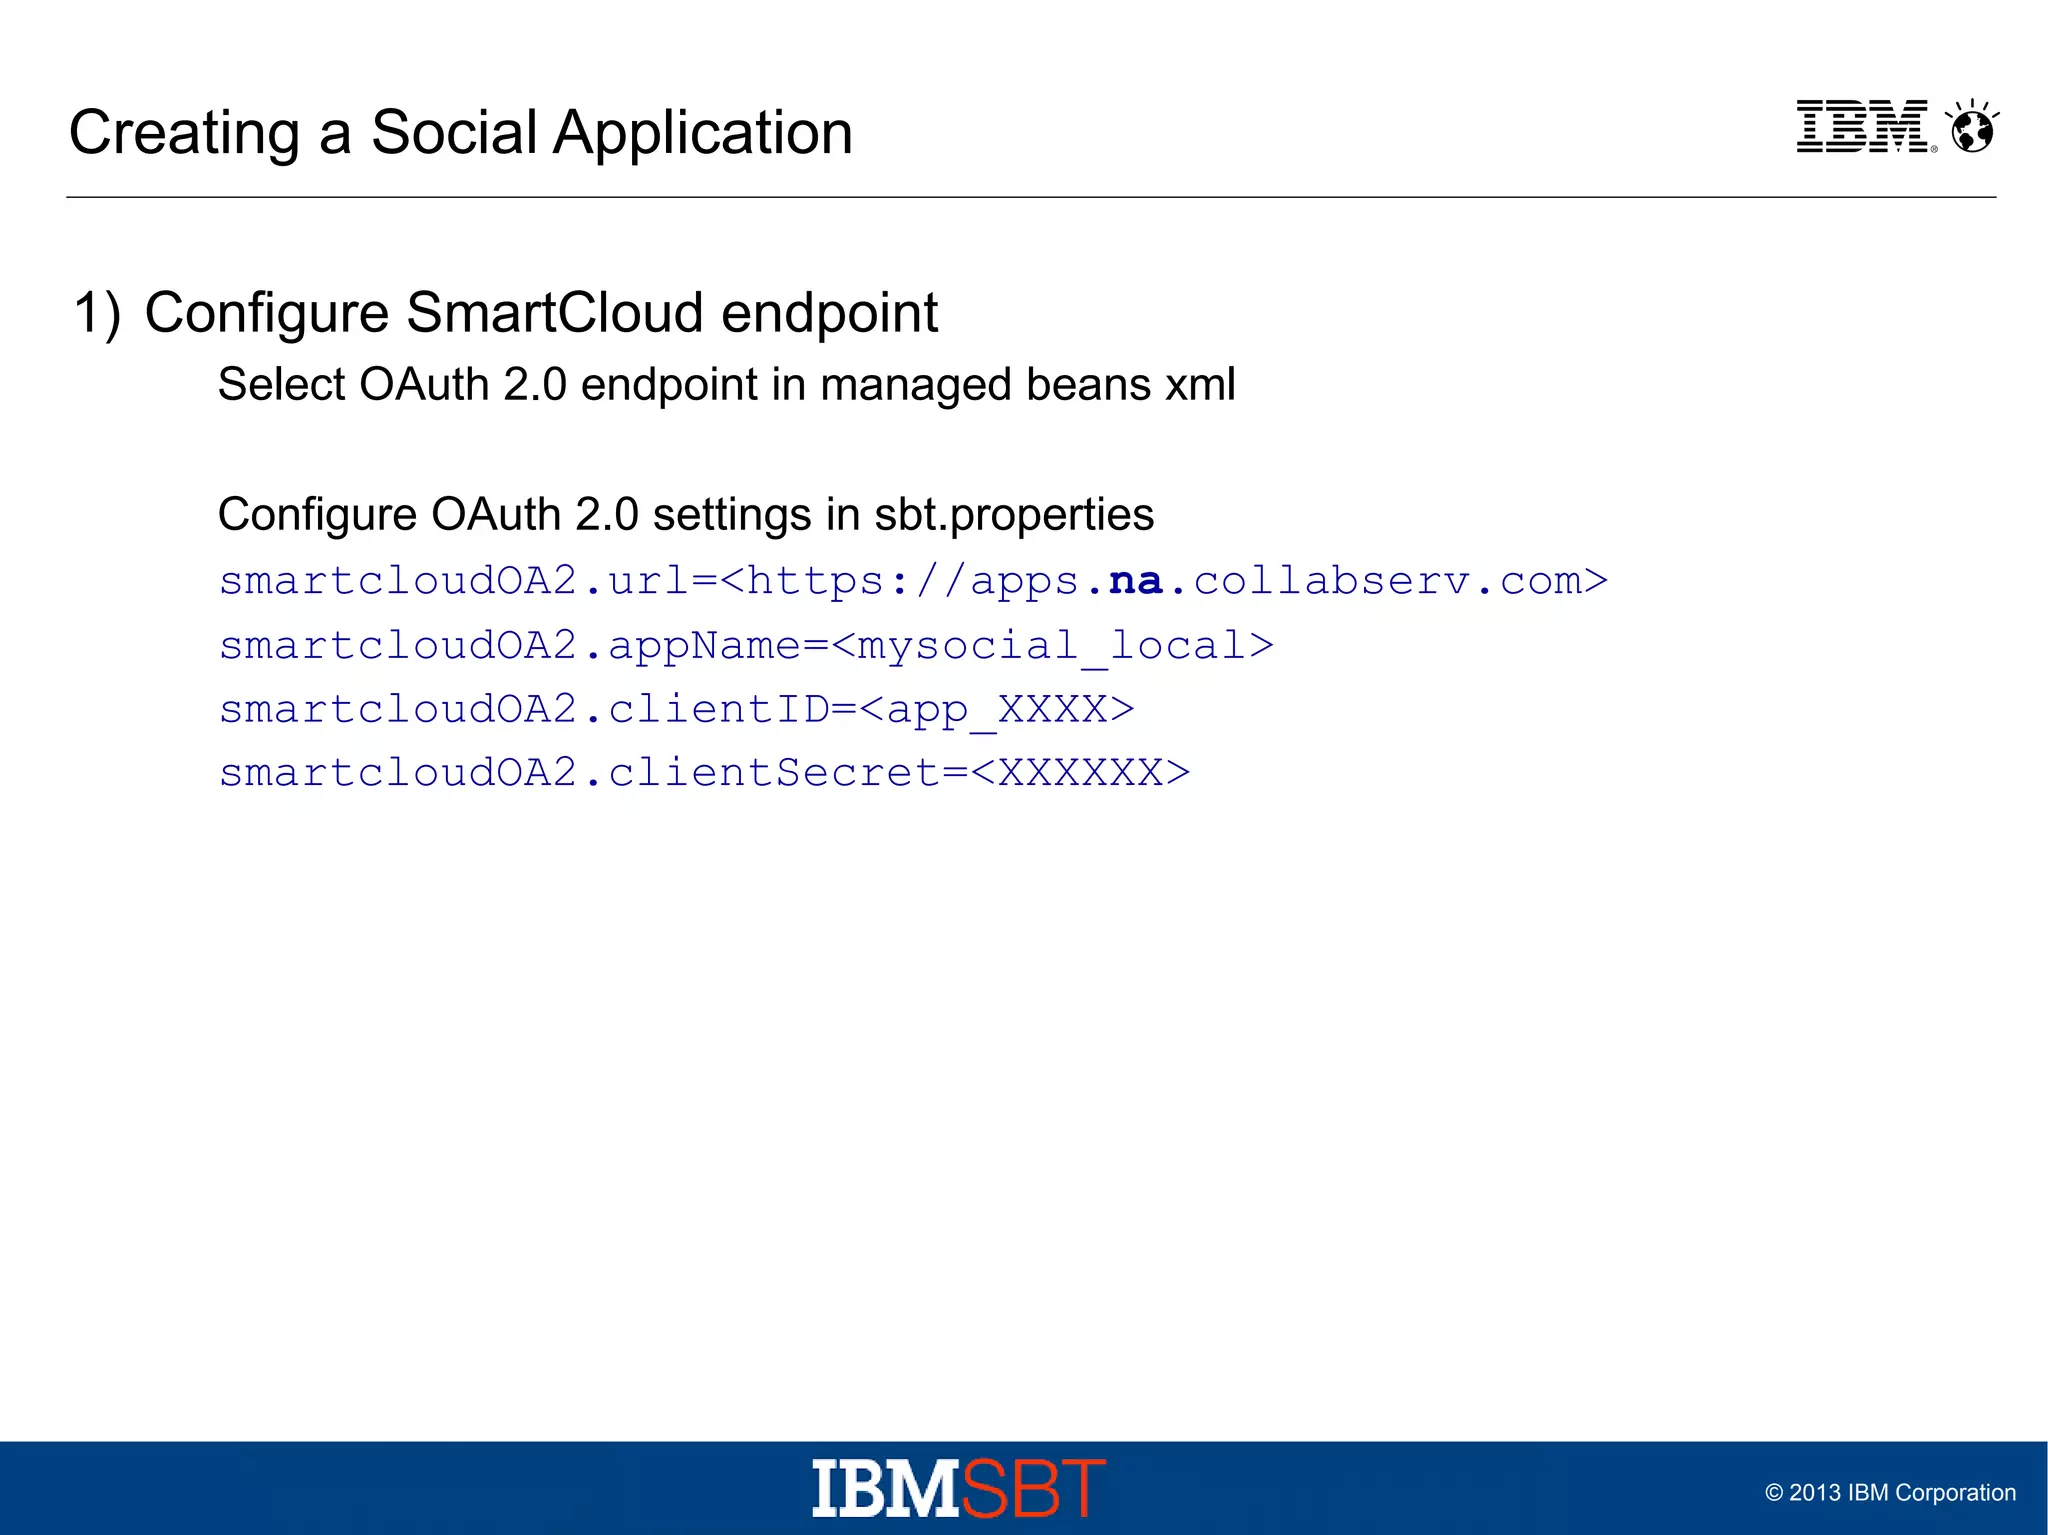Click the smartcloudOA2.appName line
The width and height of the screenshot is (2048, 1535).
point(746,646)
